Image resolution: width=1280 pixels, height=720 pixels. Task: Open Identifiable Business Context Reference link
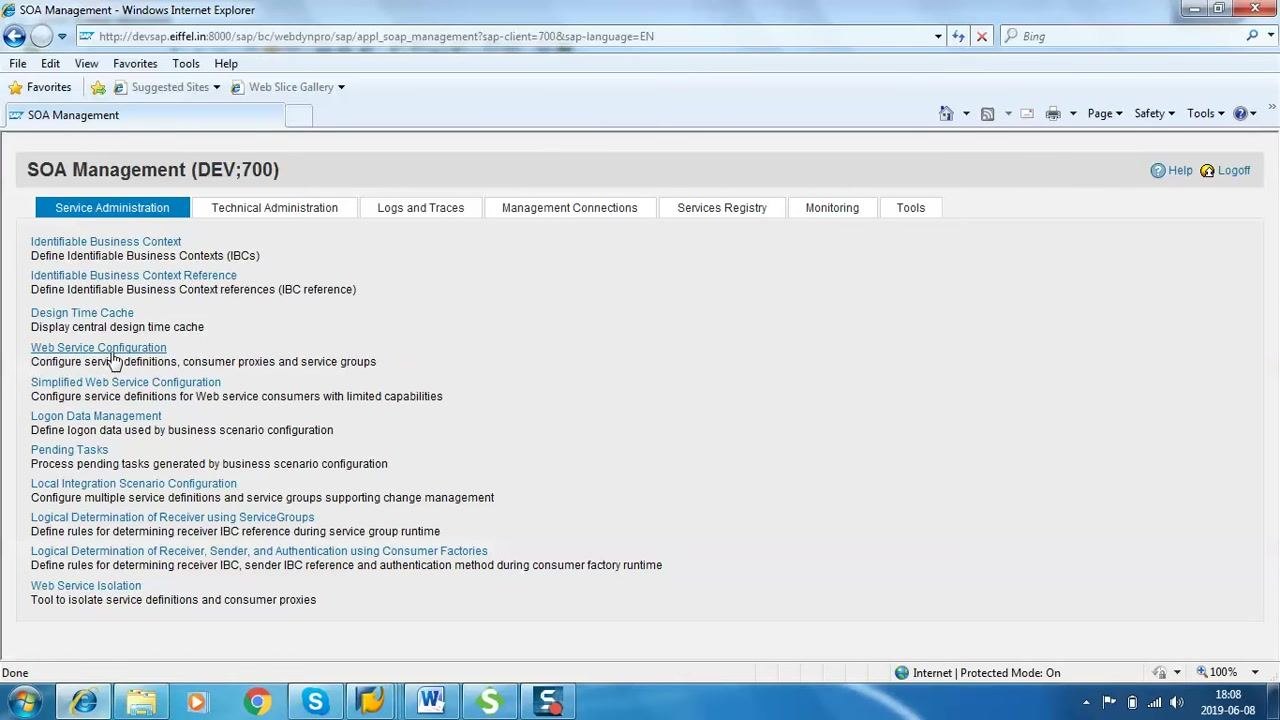(x=134, y=275)
